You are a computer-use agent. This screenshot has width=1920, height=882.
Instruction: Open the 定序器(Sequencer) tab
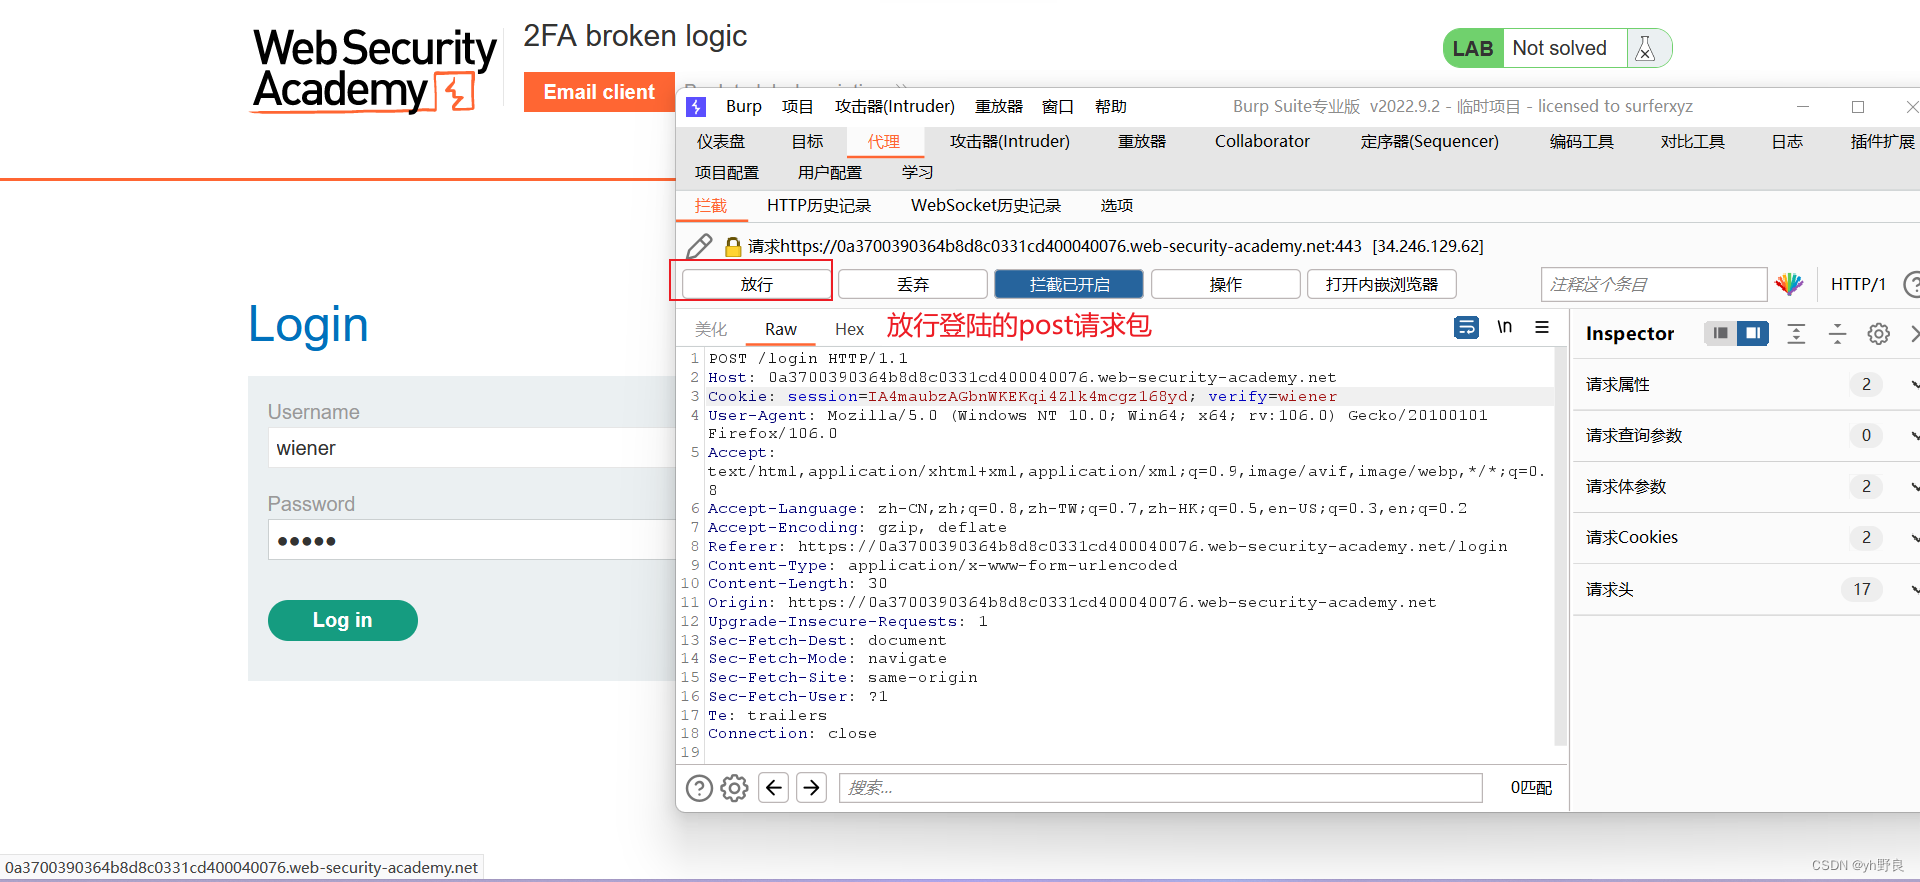click(x=1429, y=142)
